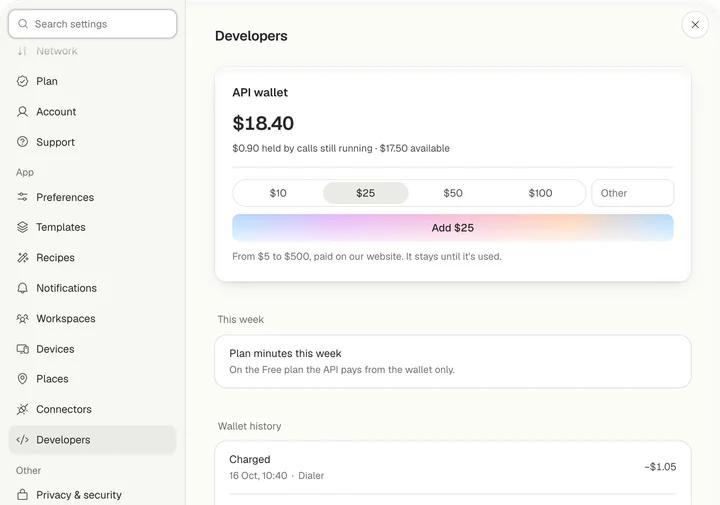Open the Account settings page

[x=92, y=112]
